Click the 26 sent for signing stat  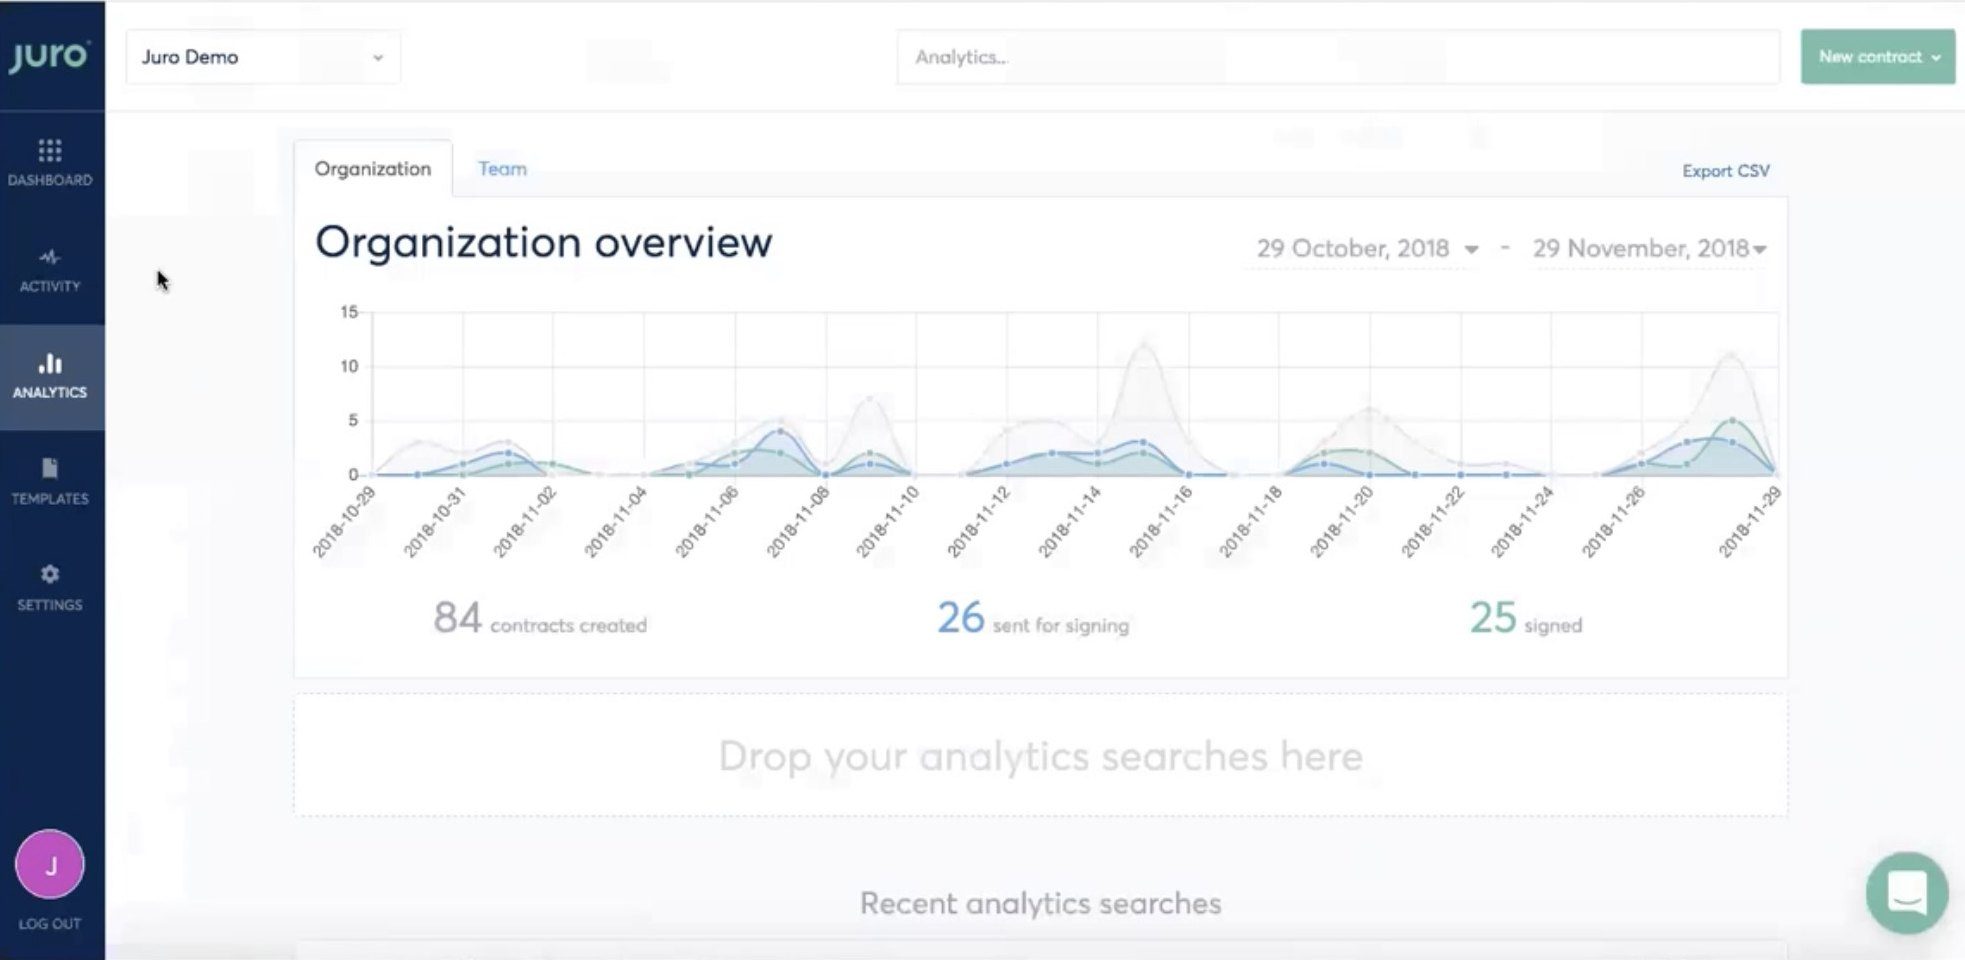point(1032,619)
